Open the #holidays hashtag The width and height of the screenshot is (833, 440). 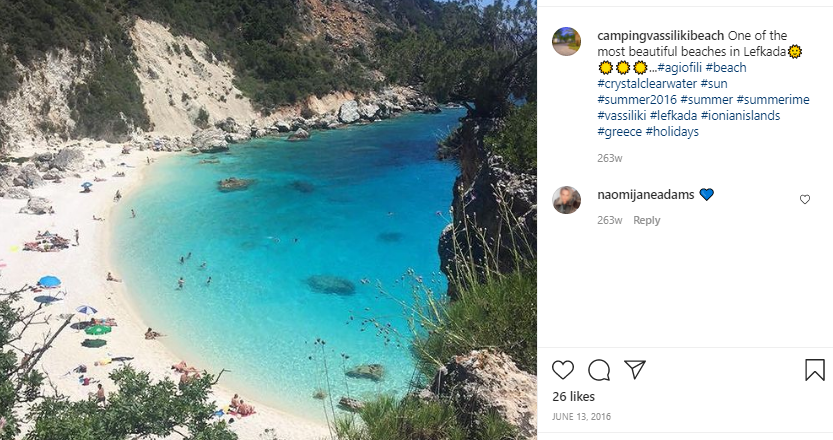pyautogui.click(x=672, y=131)
